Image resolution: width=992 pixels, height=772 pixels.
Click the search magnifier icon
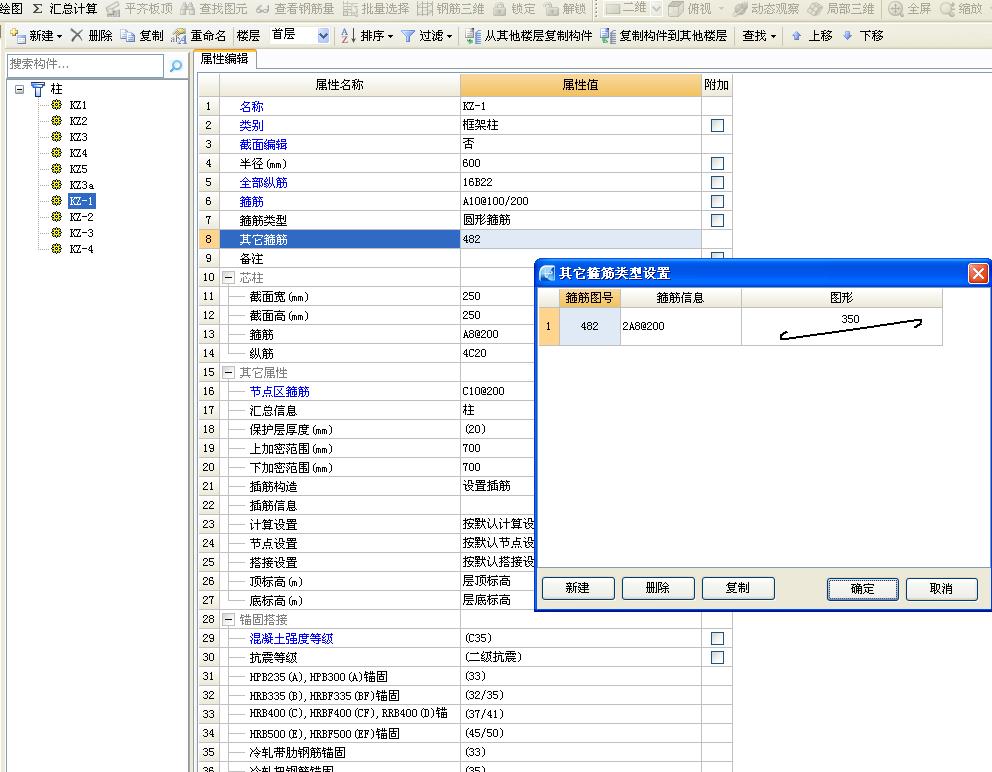pyautogui.click(x=177, y=65)
